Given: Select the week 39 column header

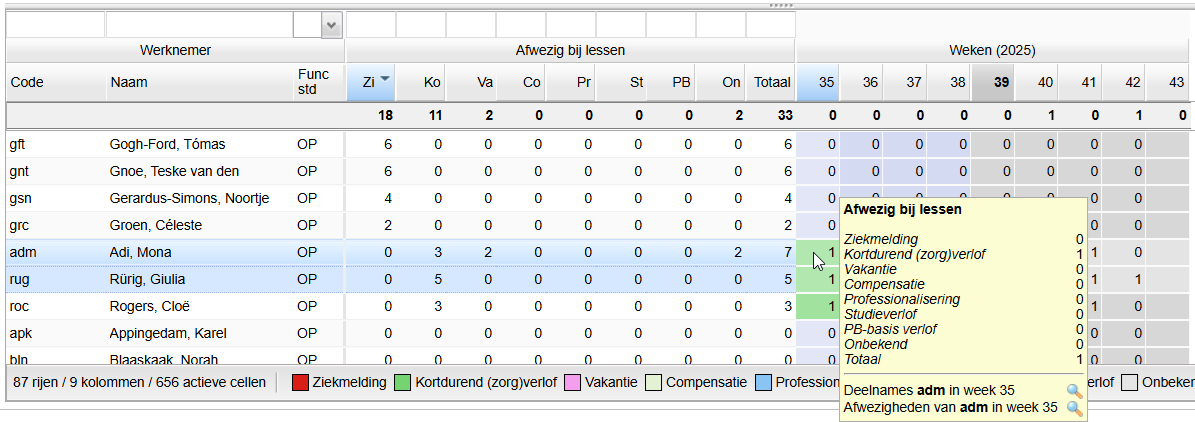Looking at the screenshot, I should (x=993, y=83).
